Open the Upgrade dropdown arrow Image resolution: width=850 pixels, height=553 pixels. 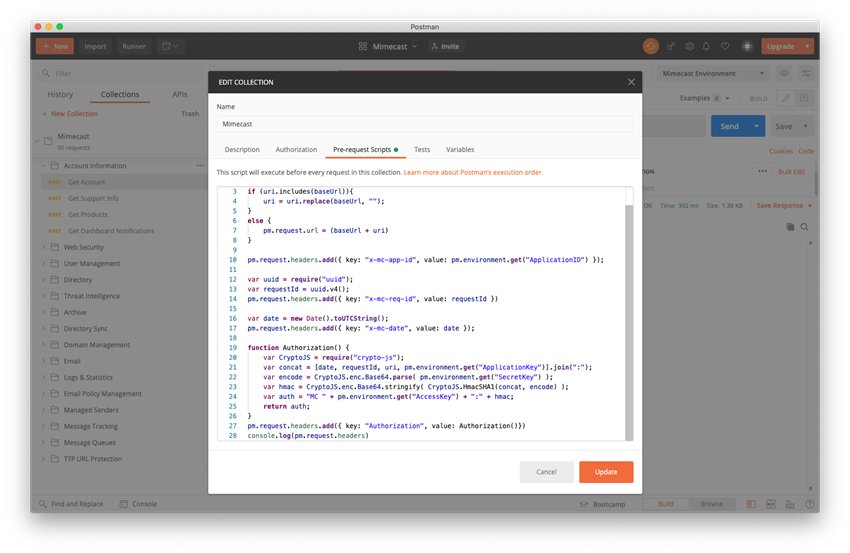tap(807, 47)
